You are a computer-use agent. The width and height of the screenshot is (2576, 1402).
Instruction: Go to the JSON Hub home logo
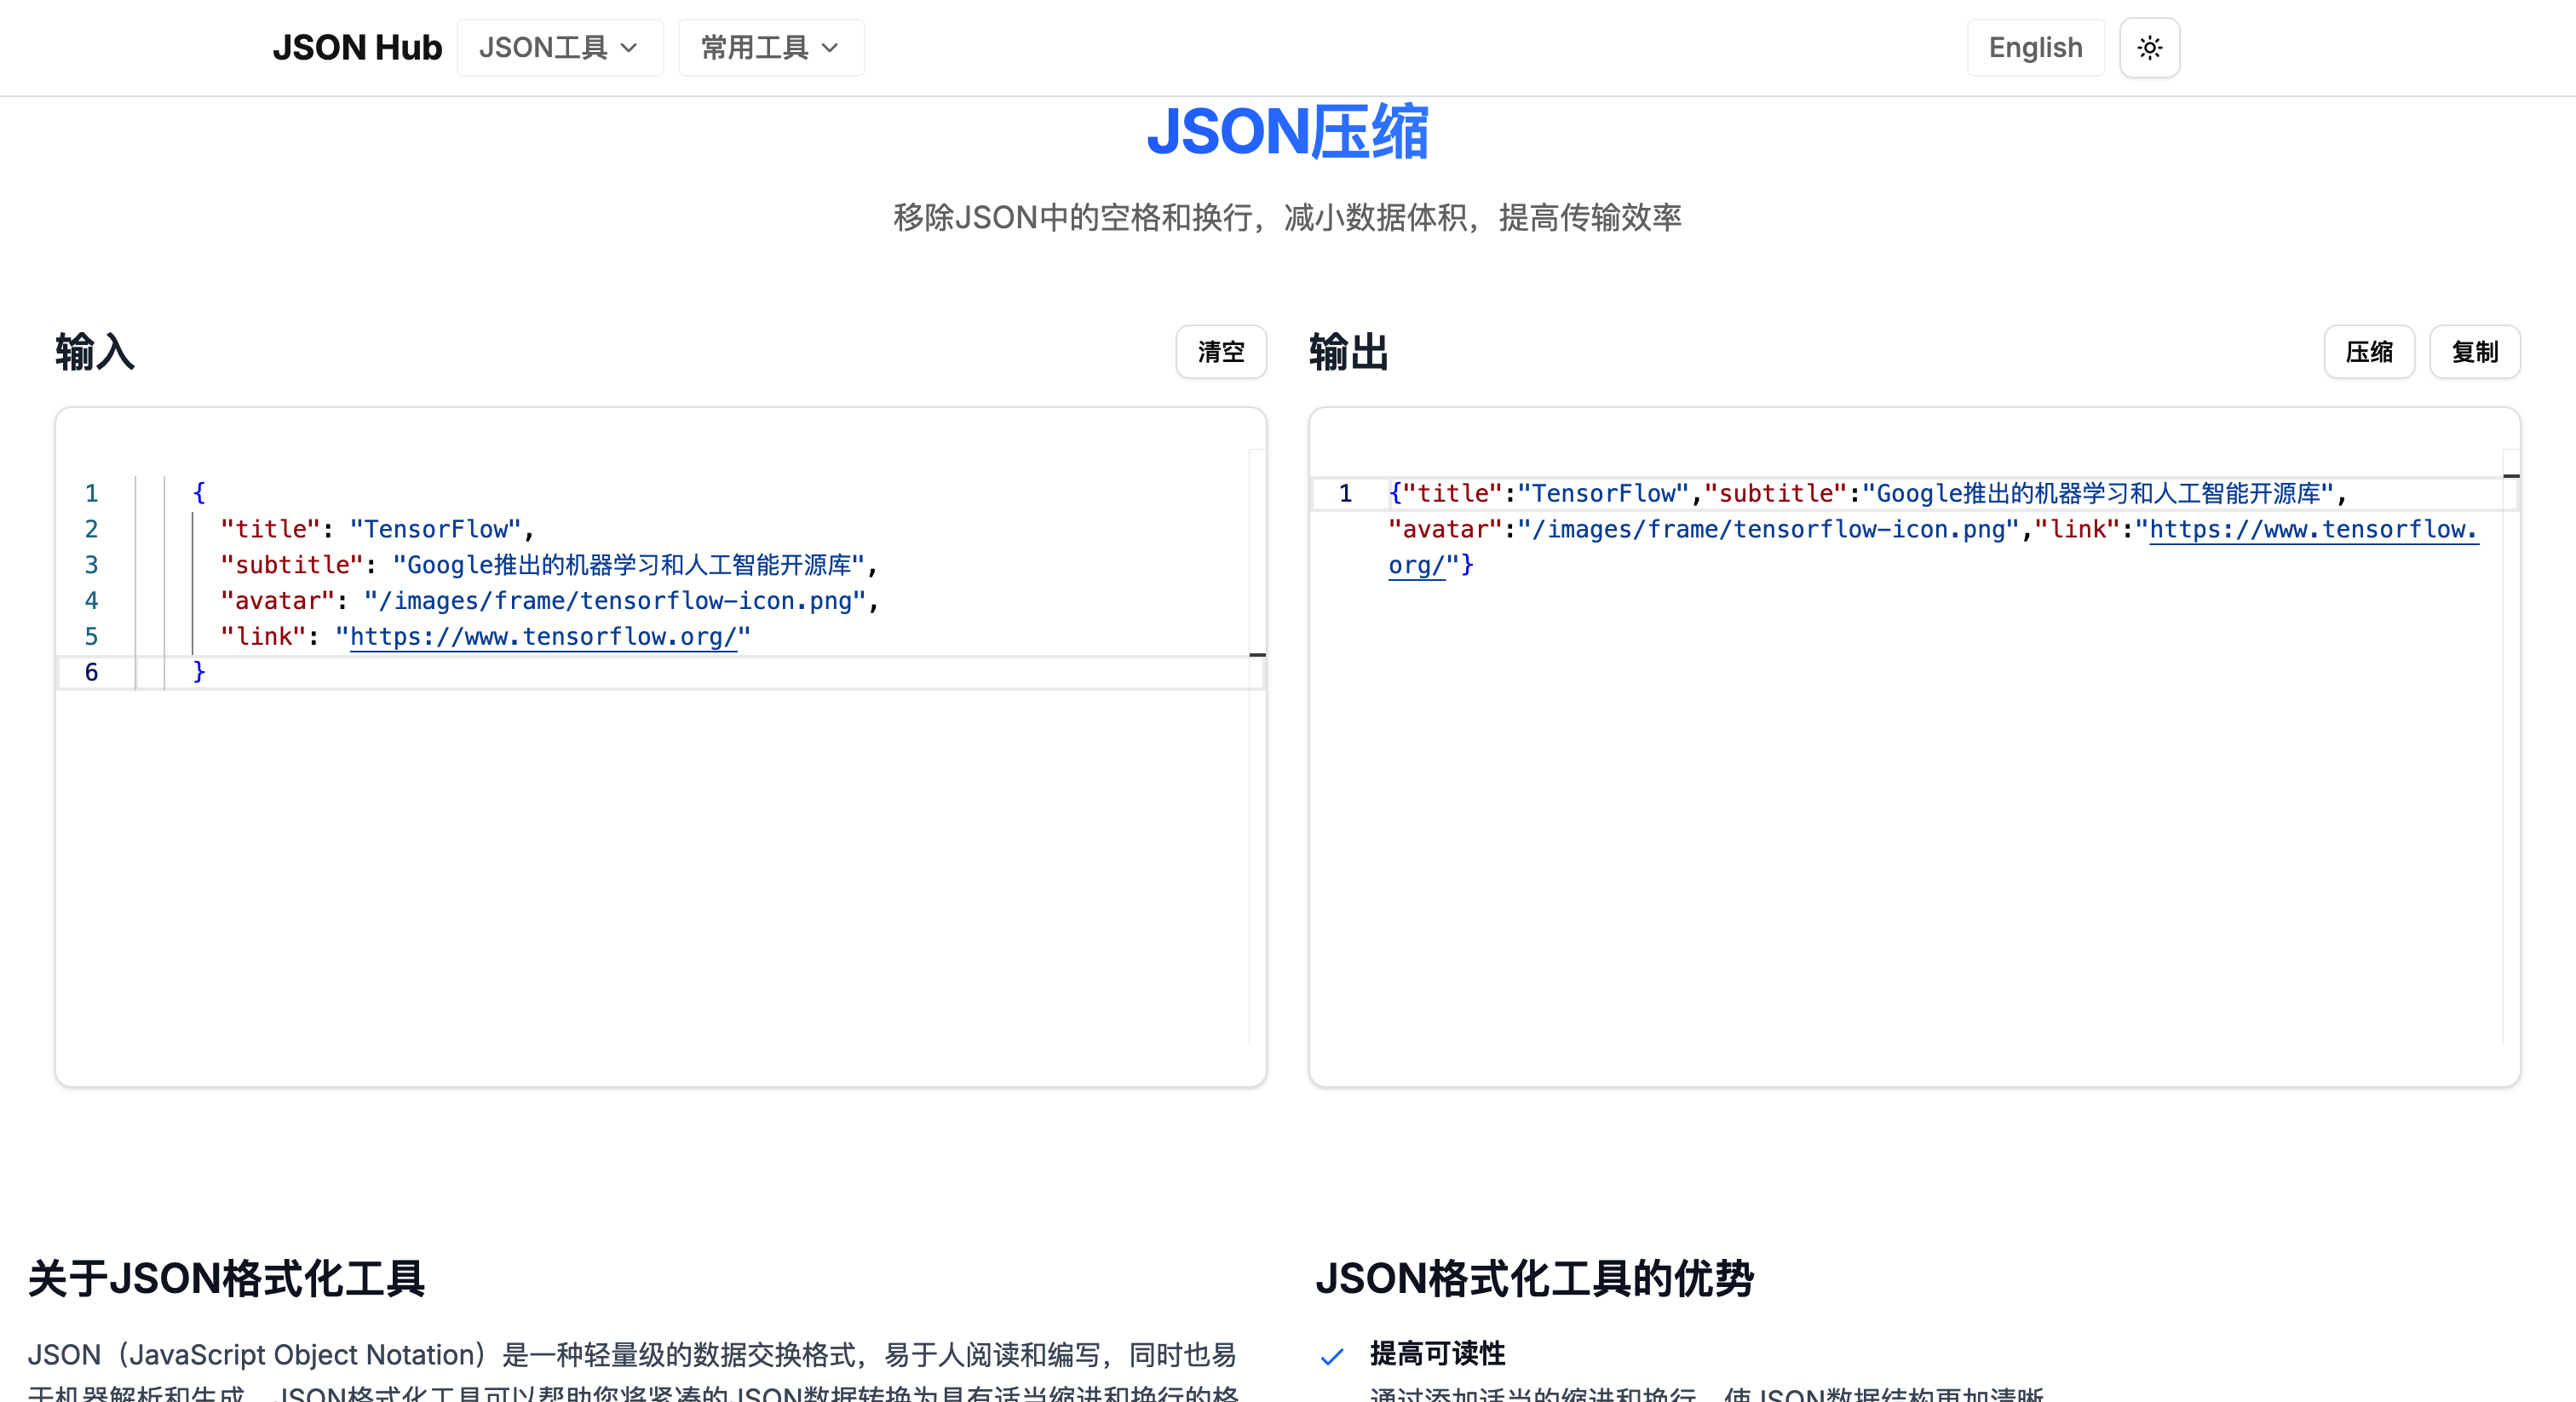[x=356, y=47]
